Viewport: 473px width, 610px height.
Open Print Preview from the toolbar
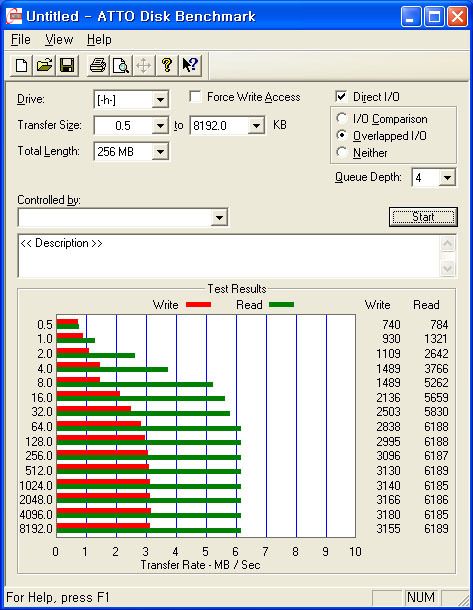click(x=121, y=65)
